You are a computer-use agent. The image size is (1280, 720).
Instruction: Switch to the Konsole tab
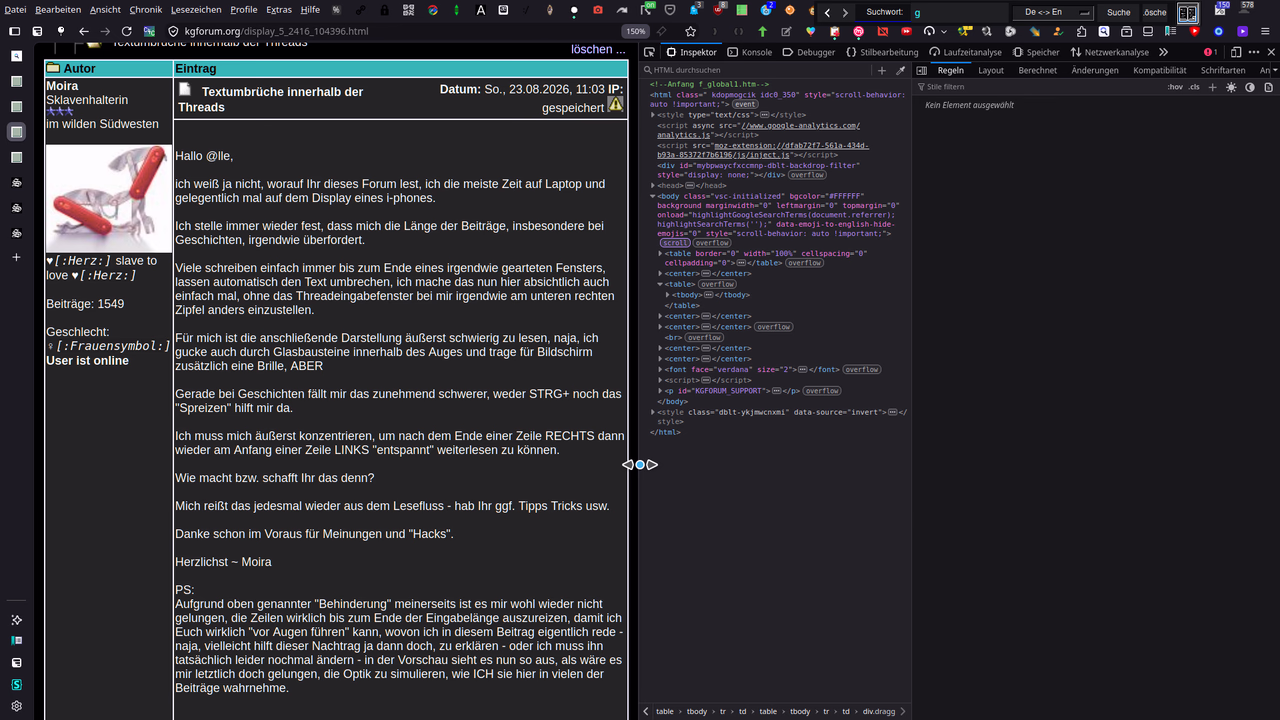pos(750,52)
